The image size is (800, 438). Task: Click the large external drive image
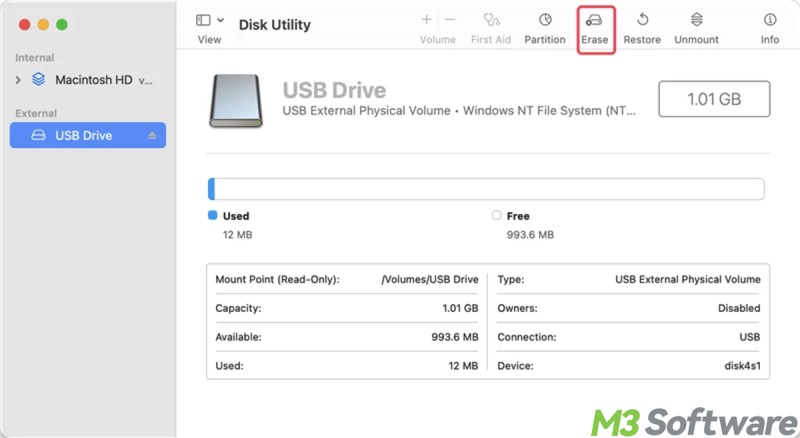tap(236, 101)
